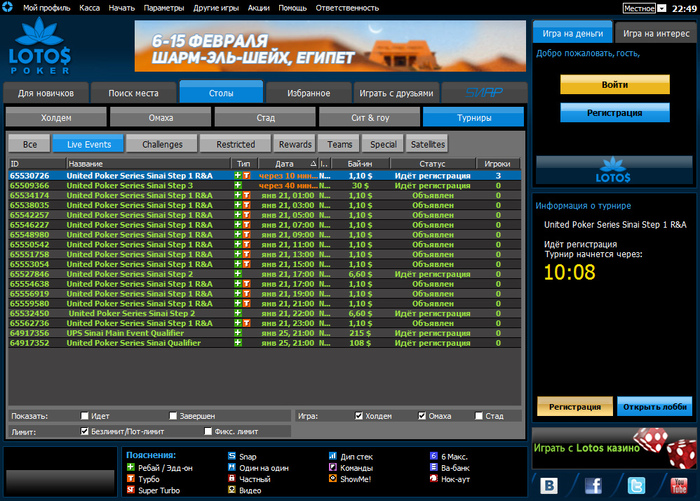Viewport: 700px width, 501px height.
Task: Open the YouTube icon link
Action: pos(679,485)
